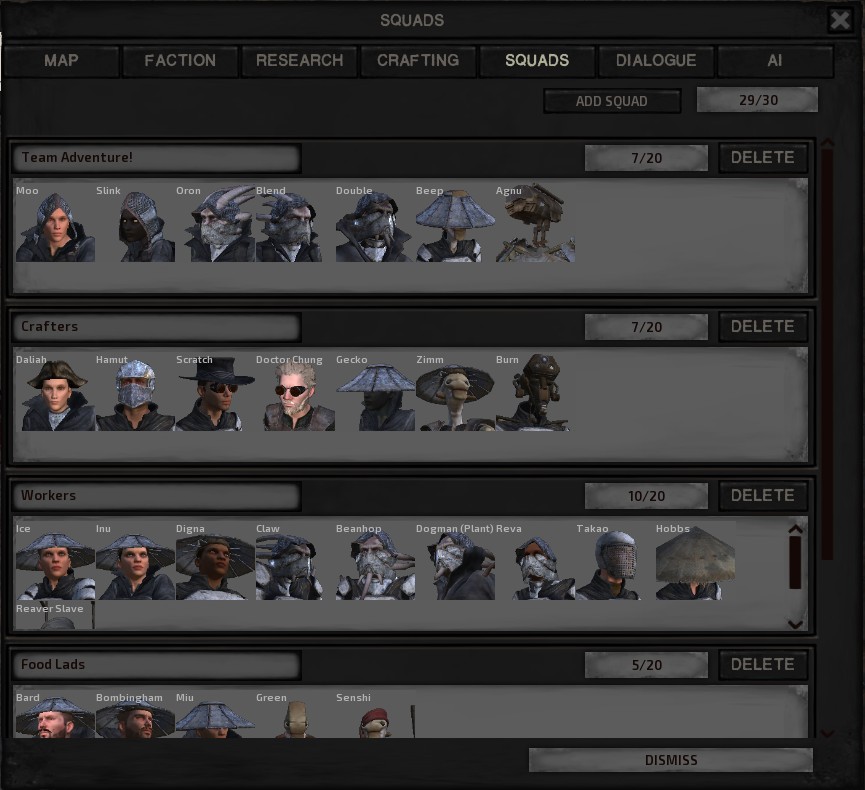
Task: Select Beep's straw hat portrait
Action: click(x=455, y=223)
